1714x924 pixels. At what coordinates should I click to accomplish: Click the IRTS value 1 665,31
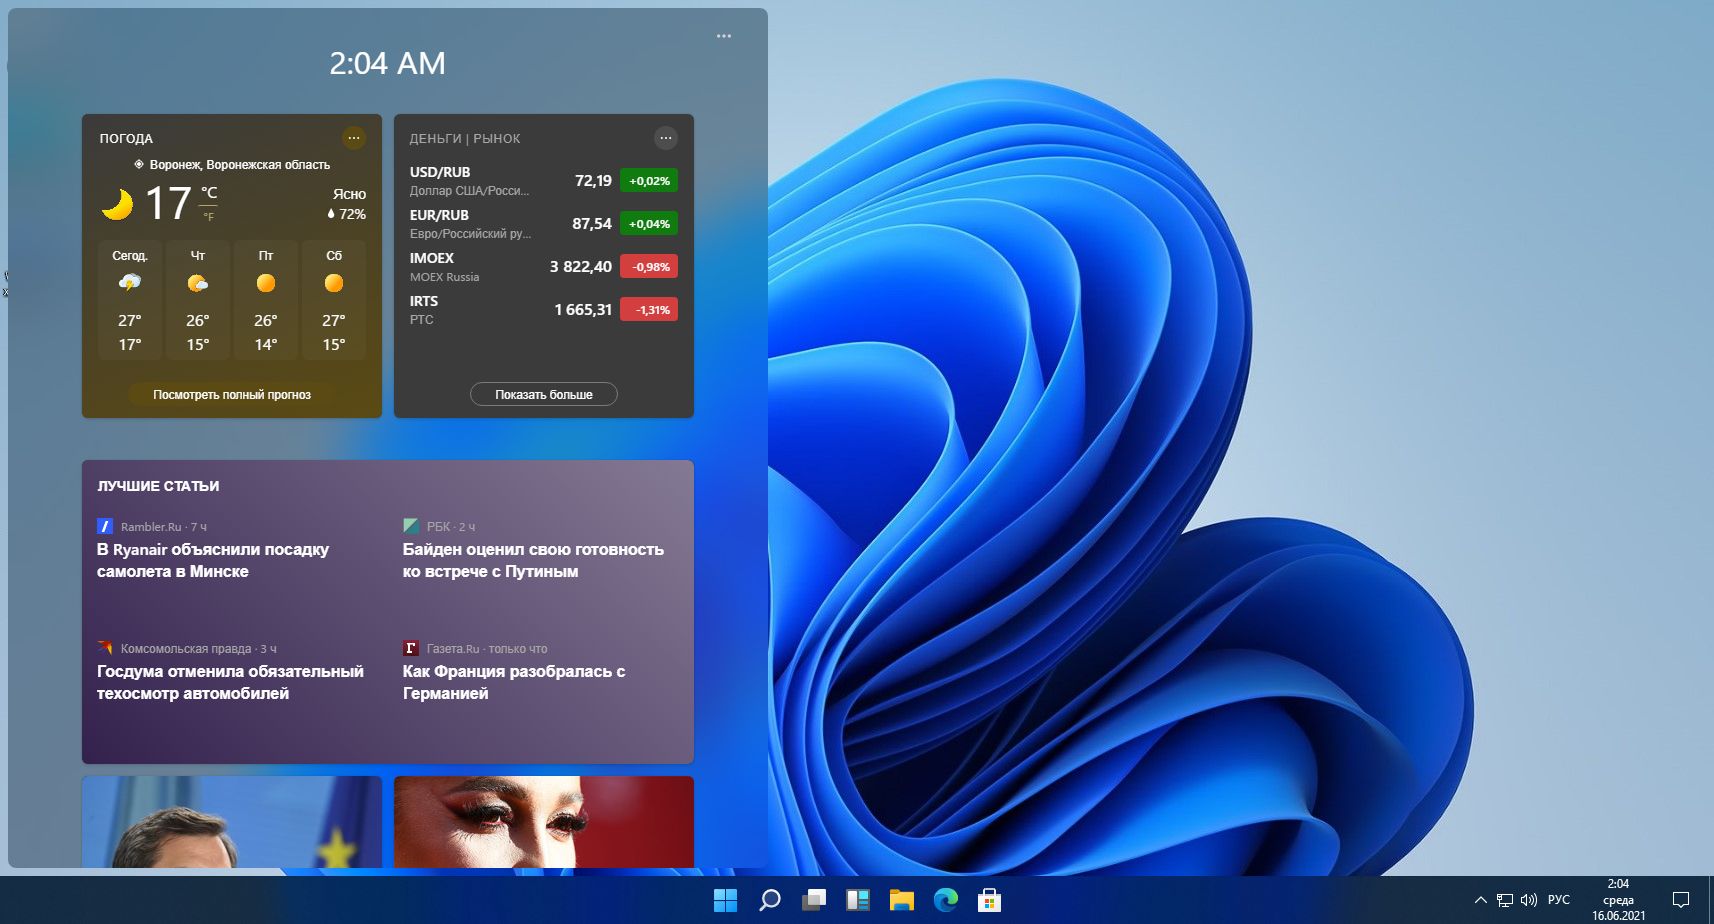click(583, 310)
